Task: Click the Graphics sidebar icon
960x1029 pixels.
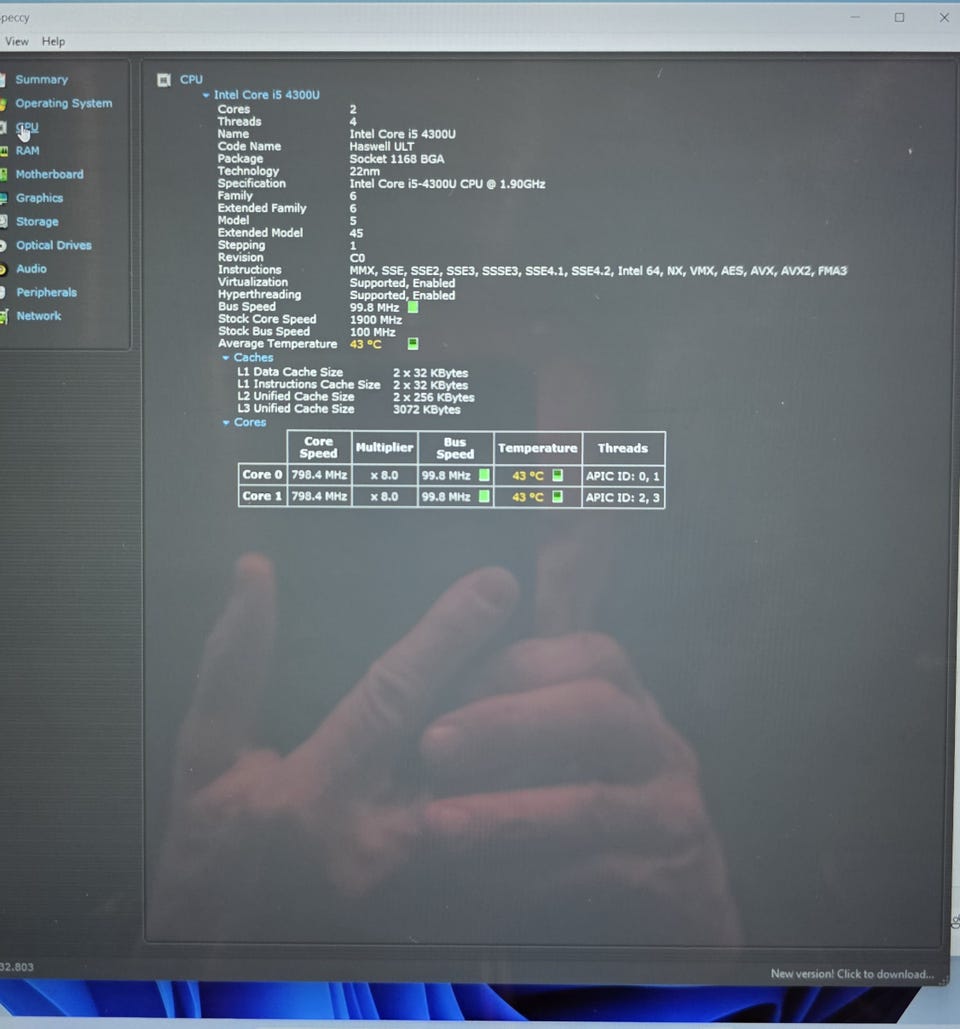Action: point(3,198)
